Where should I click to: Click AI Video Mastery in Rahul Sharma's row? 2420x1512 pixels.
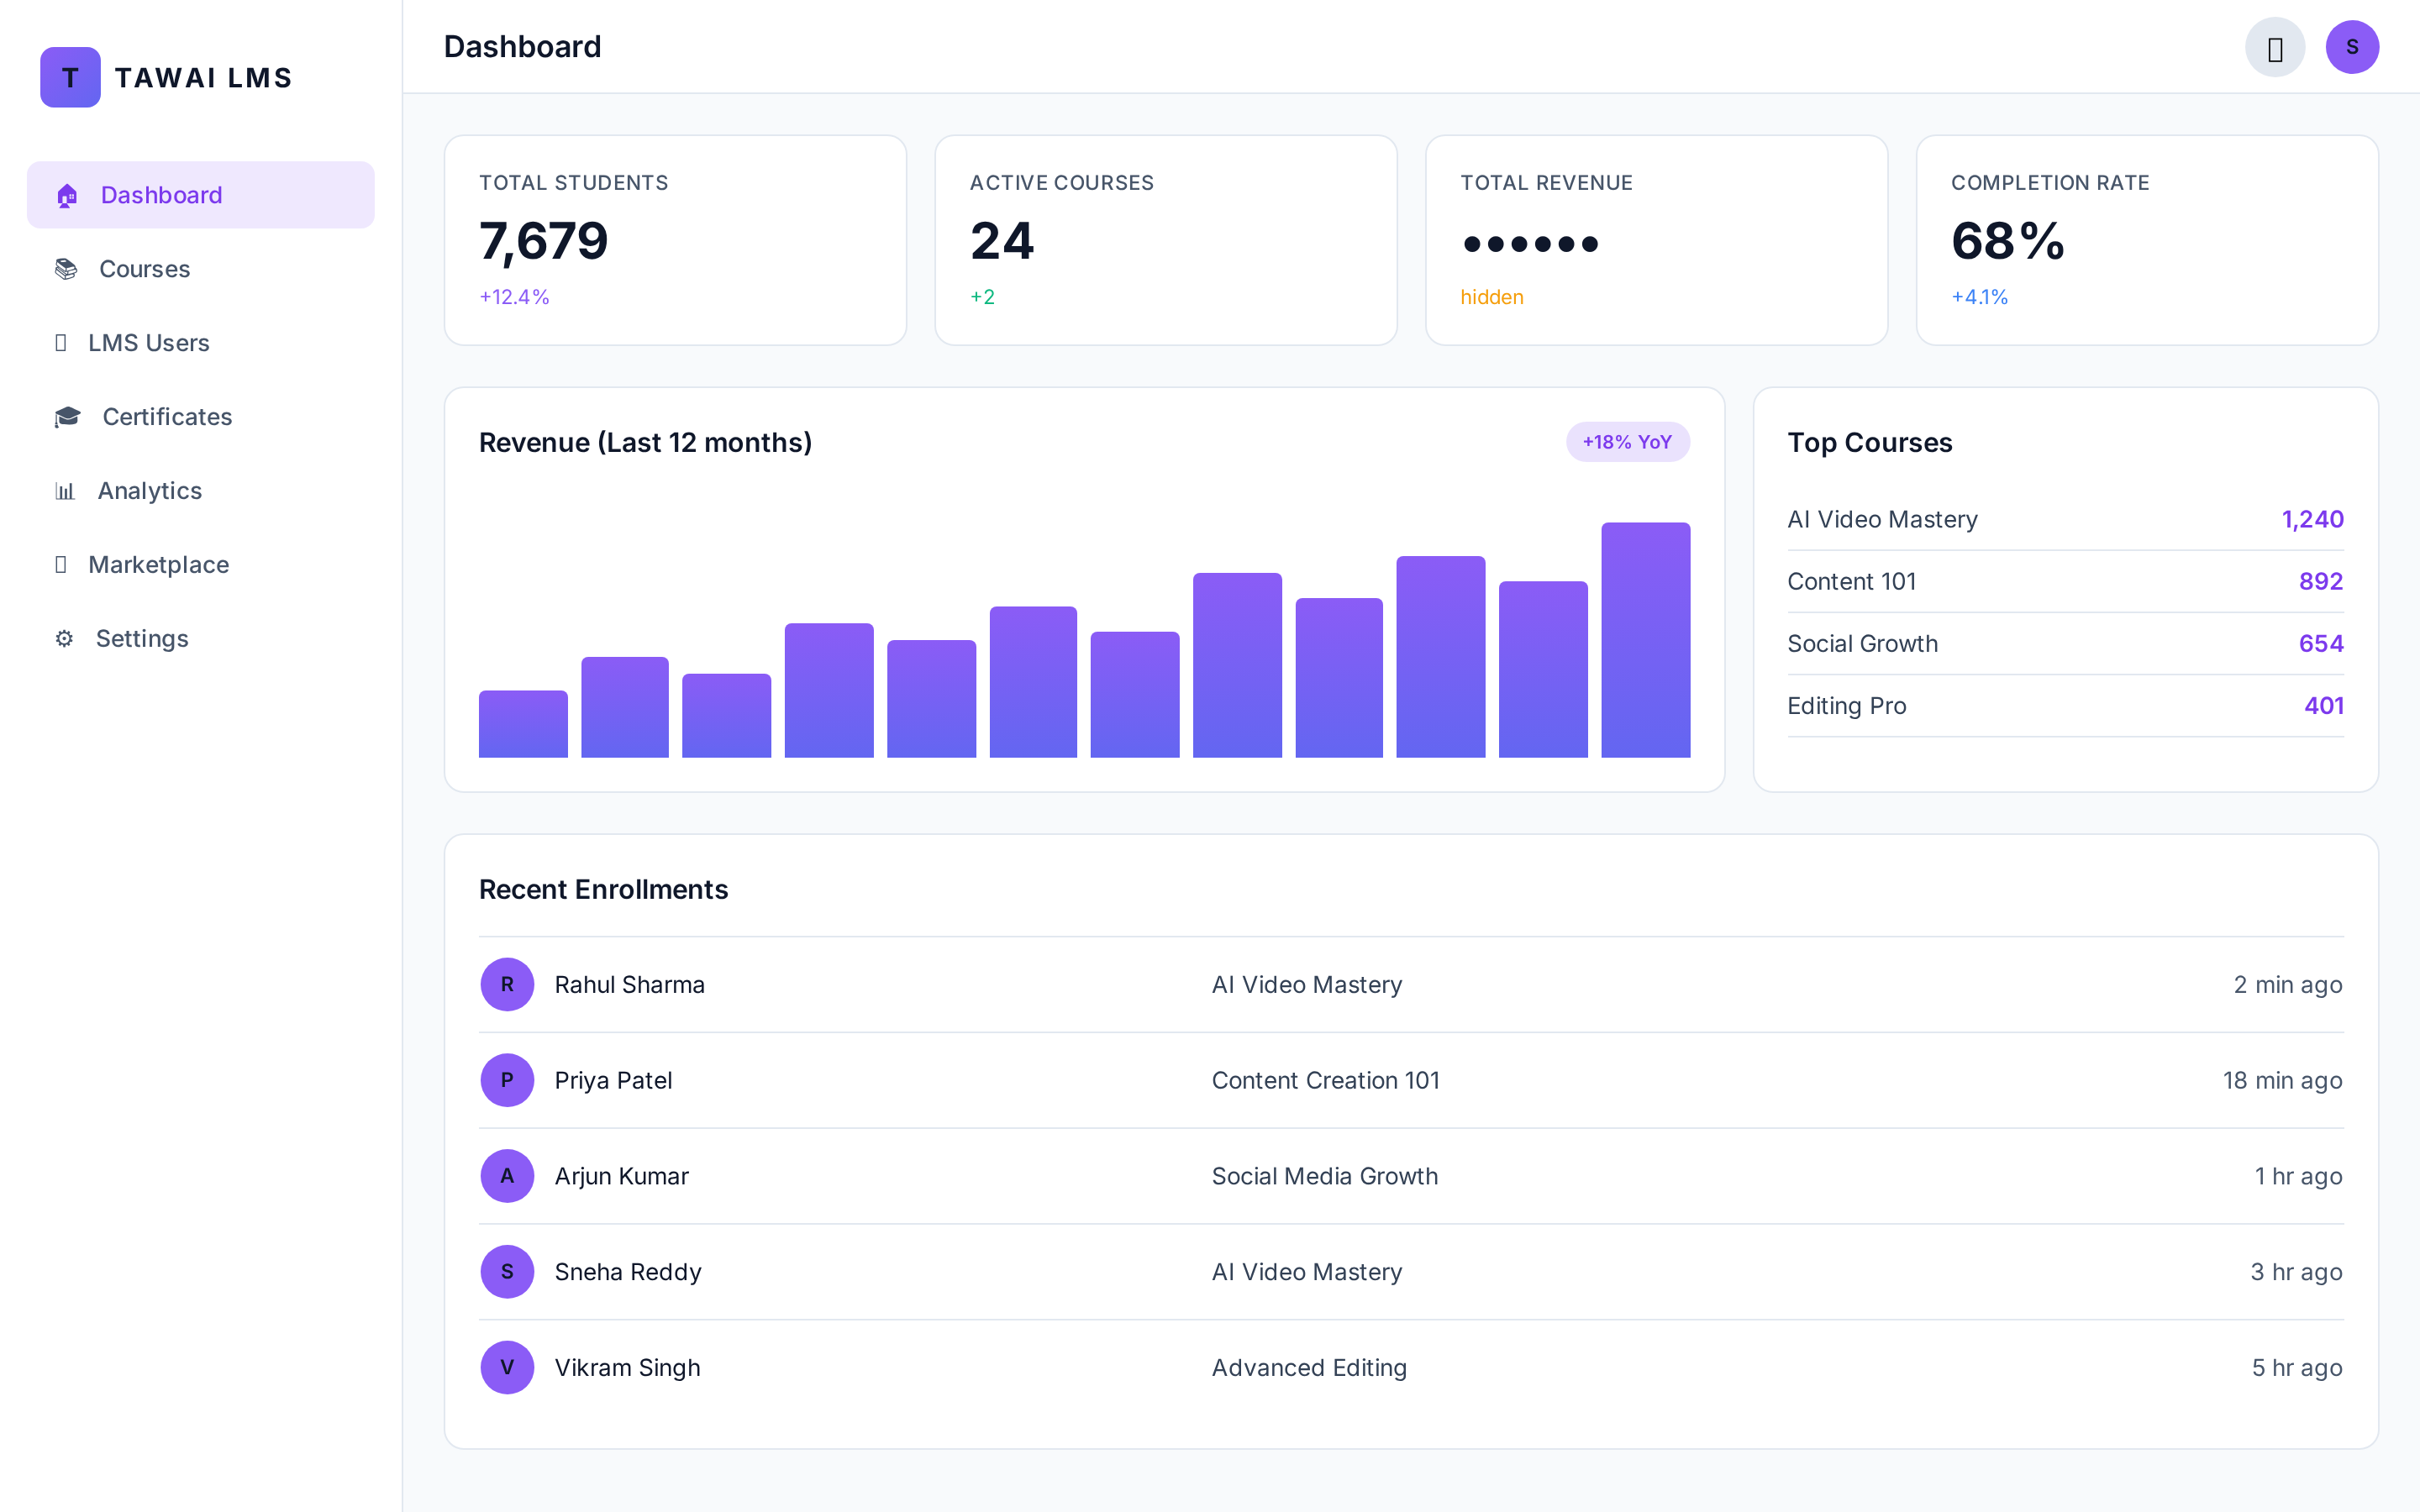pyautogui.click(x=1306, y=985)
